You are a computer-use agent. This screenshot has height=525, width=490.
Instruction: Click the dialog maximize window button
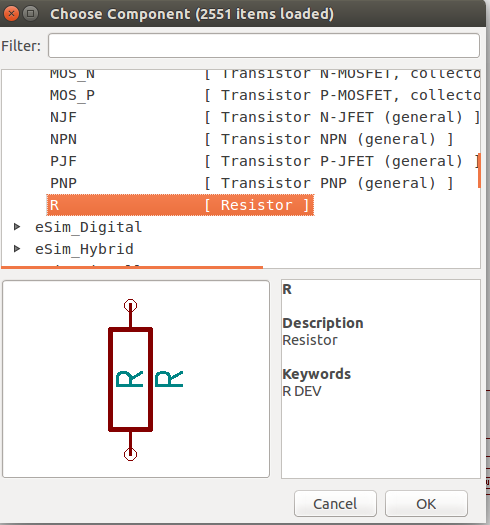pos(30,14)
